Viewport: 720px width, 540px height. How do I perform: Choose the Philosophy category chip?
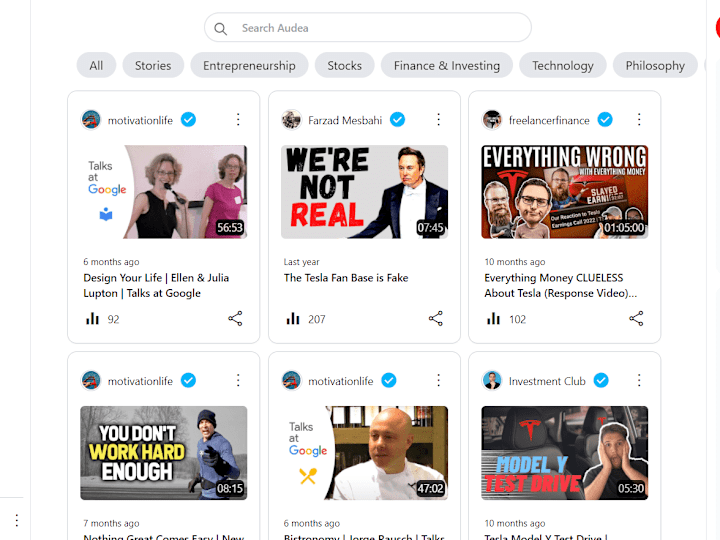[655, 65]
